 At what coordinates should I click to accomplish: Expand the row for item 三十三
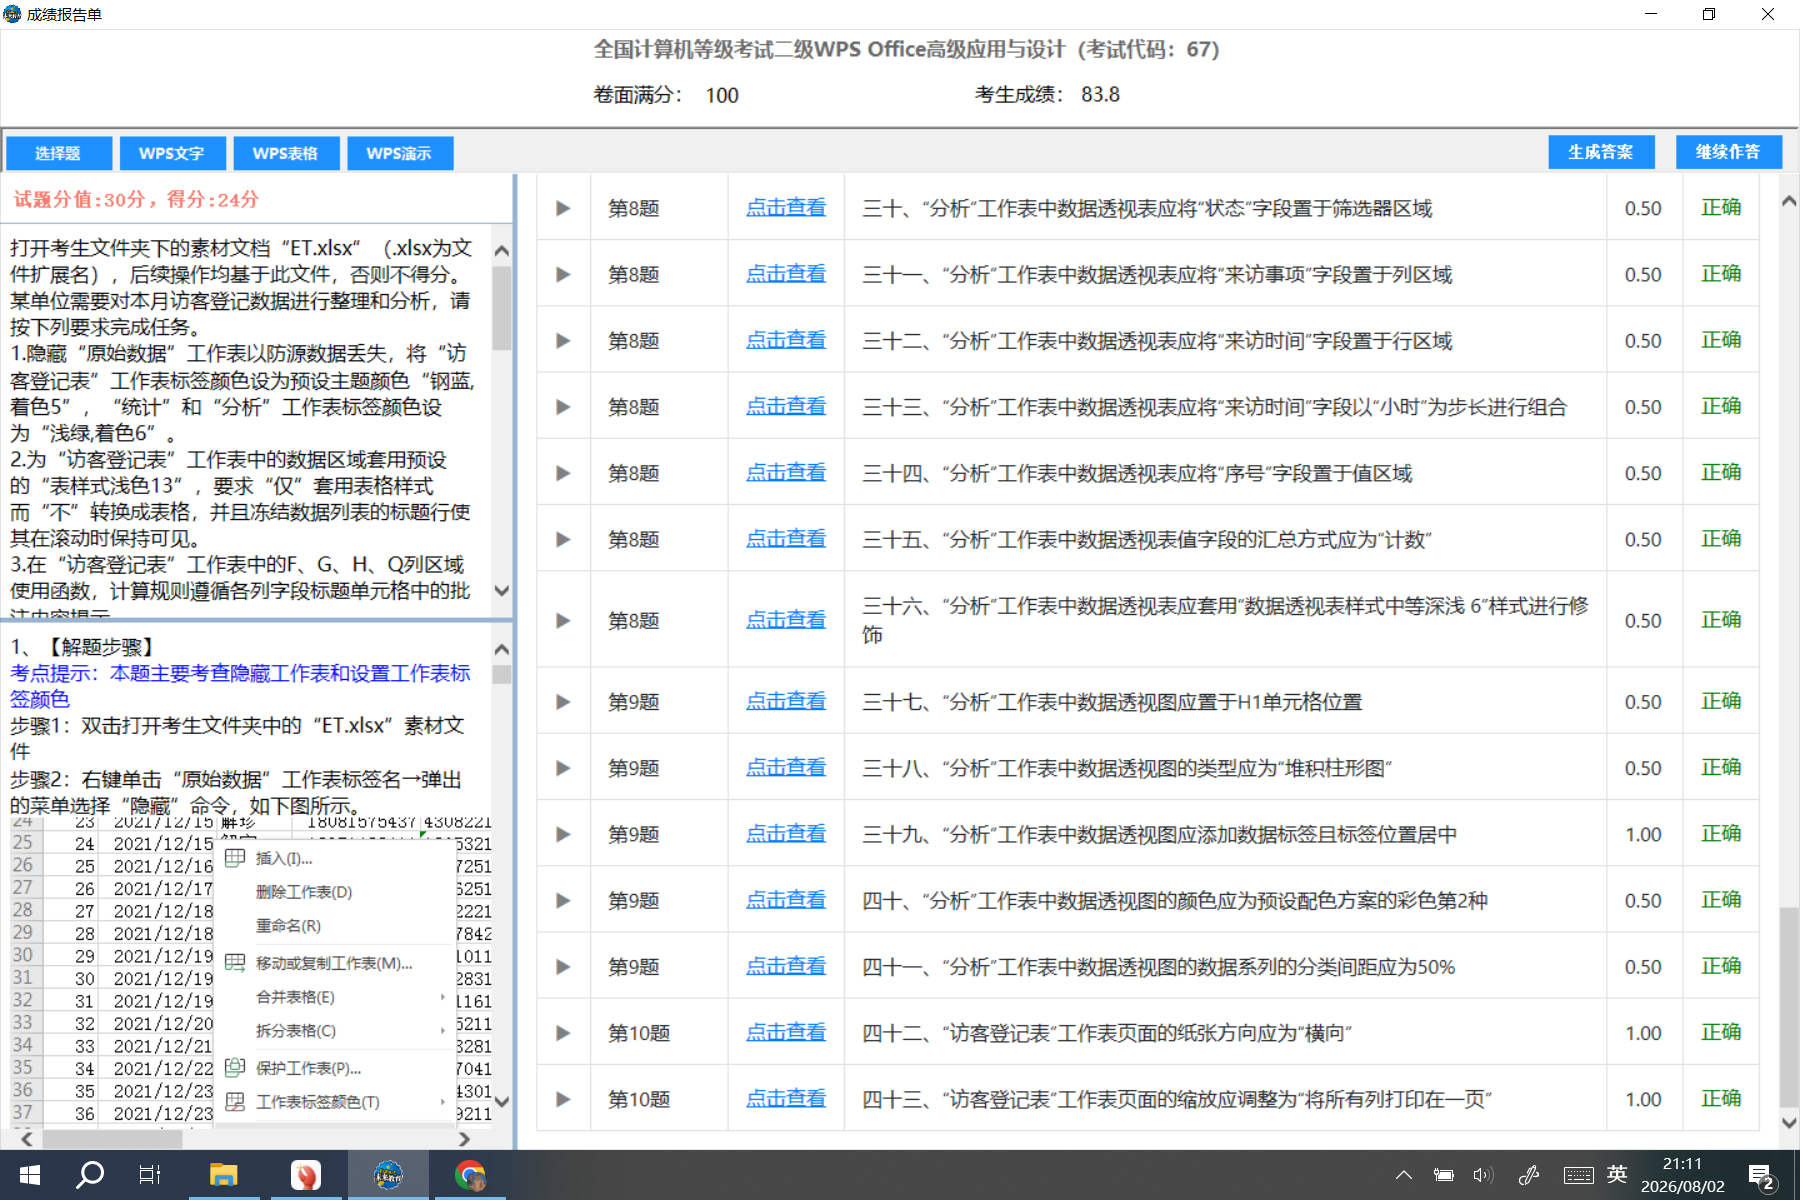click(x=563, y=407)
